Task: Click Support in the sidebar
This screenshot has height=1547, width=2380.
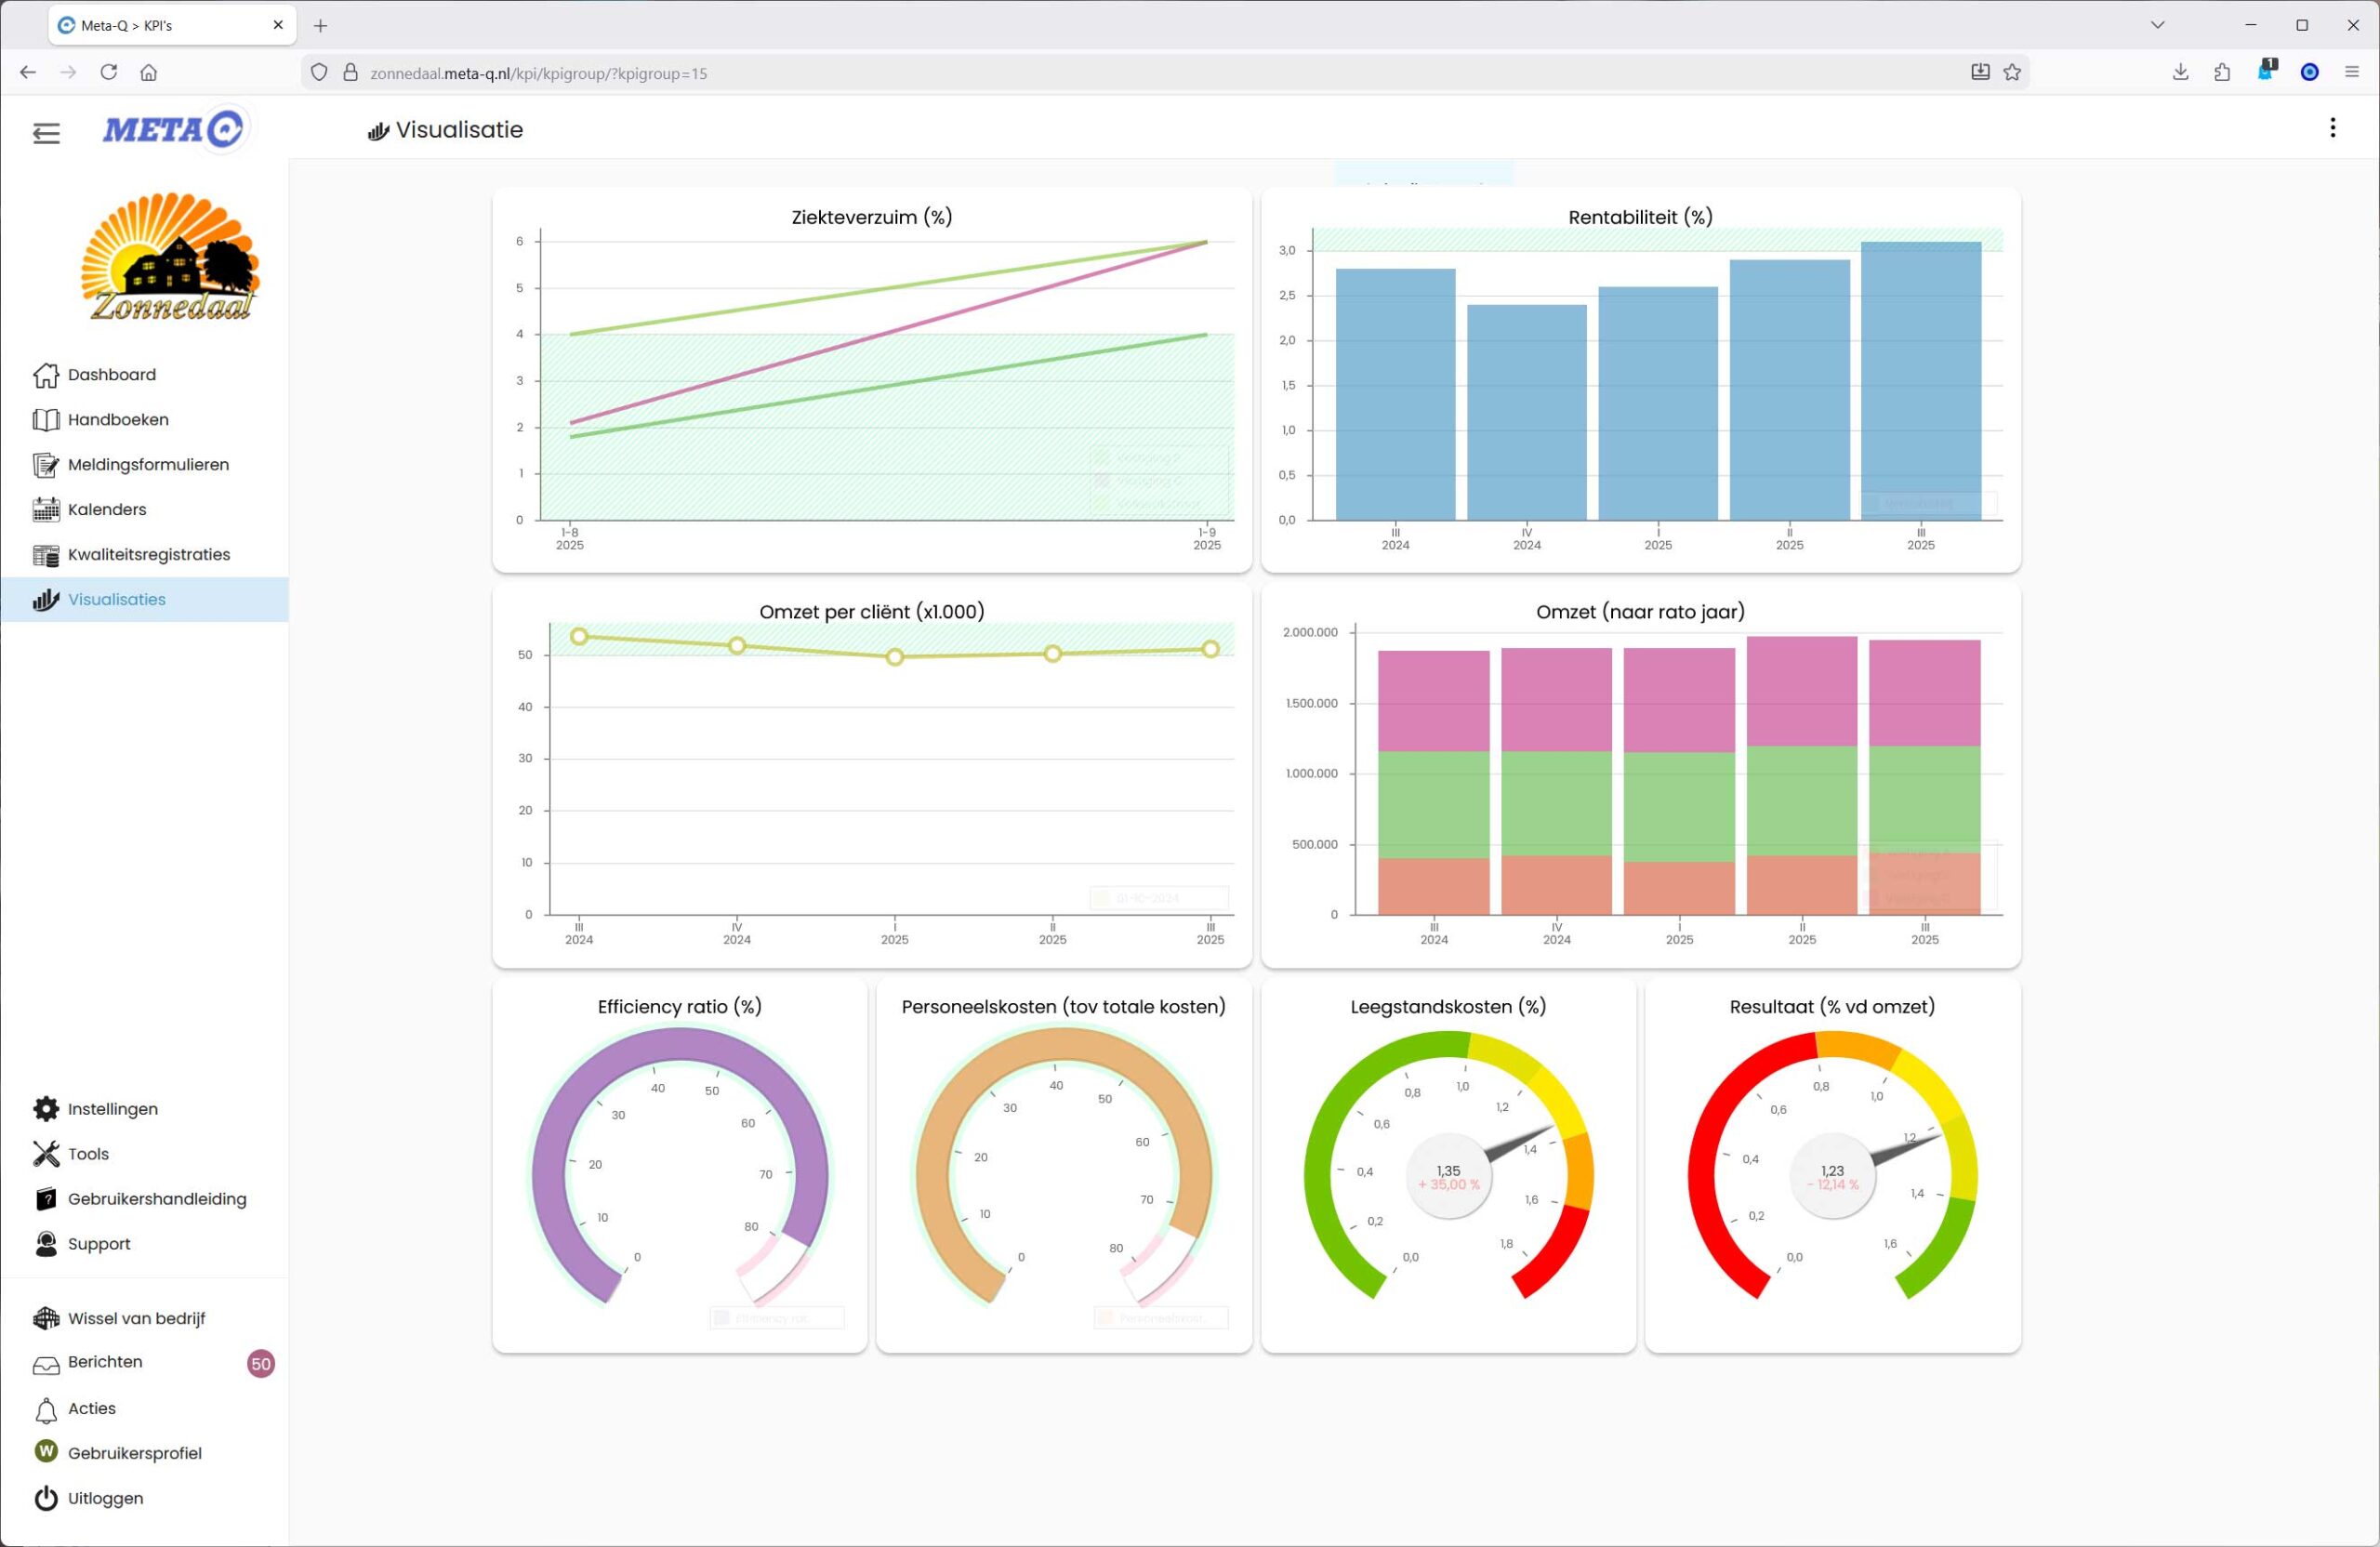Action: tap(99, 1244)
